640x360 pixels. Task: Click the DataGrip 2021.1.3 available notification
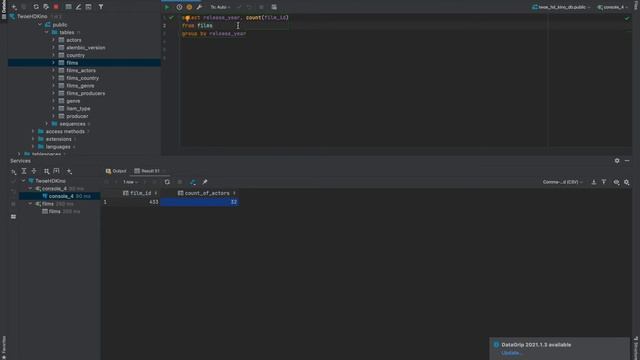pos(560,348)
